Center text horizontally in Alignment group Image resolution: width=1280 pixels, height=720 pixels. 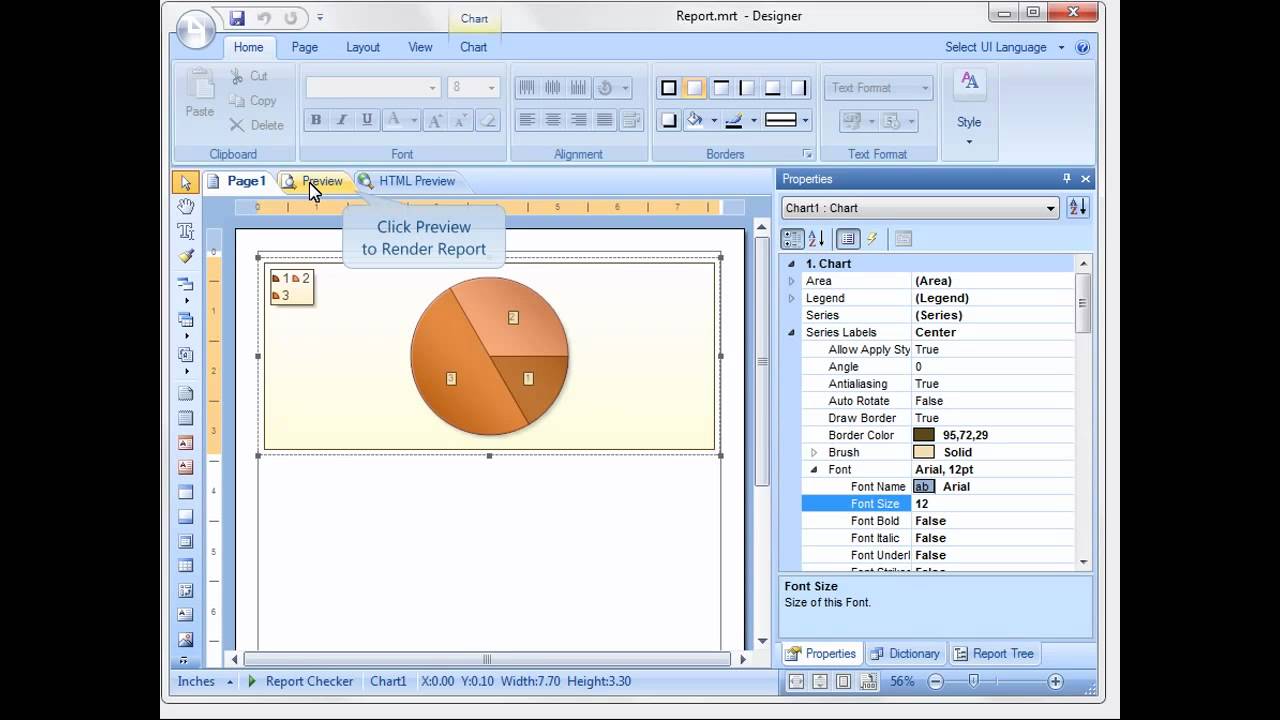coord(553,120)
